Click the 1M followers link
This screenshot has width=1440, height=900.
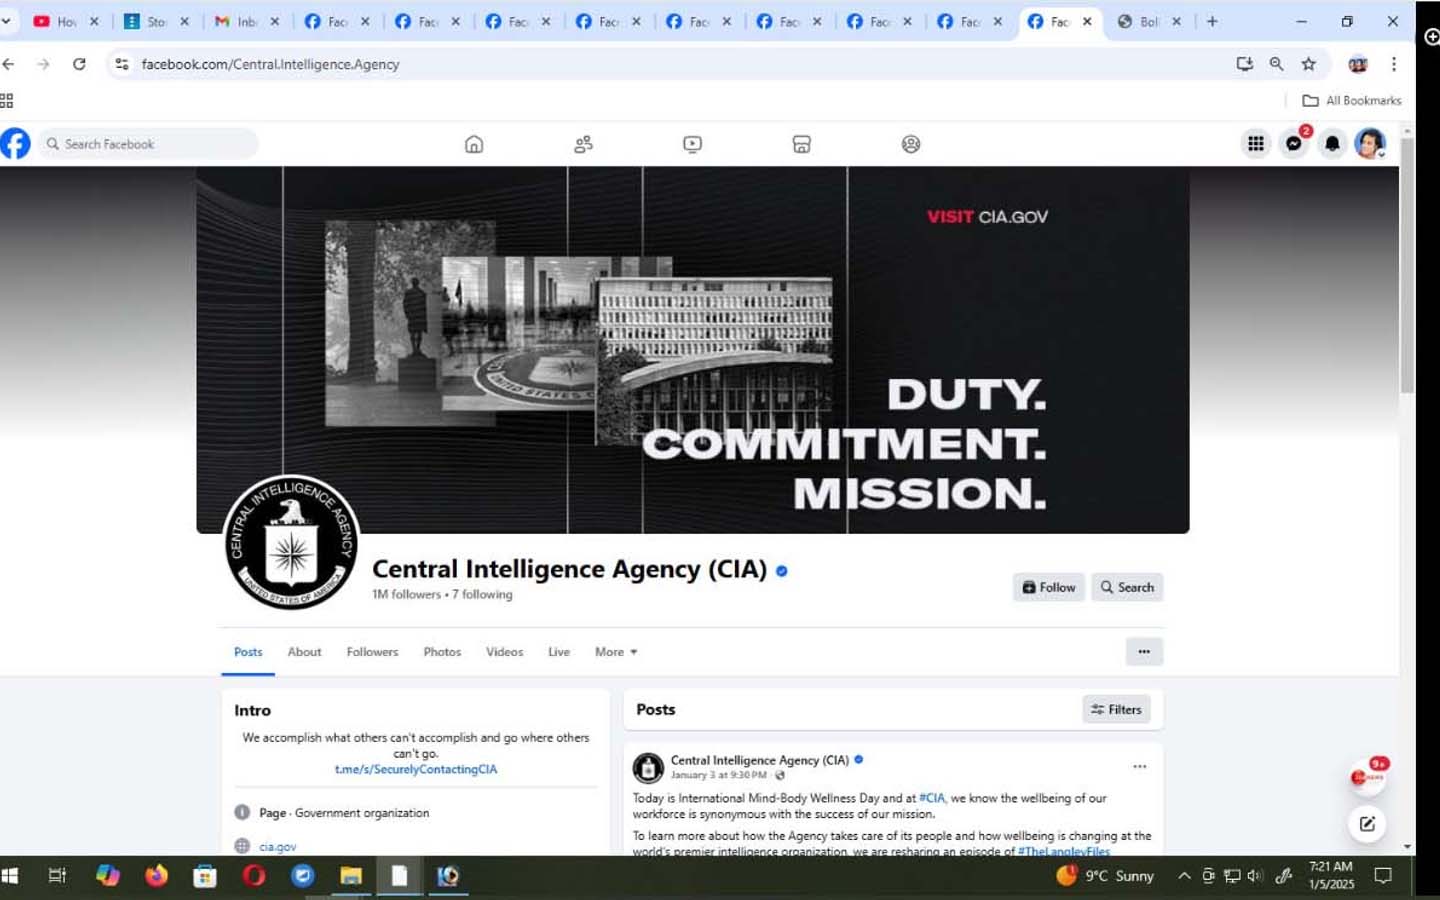406,594
